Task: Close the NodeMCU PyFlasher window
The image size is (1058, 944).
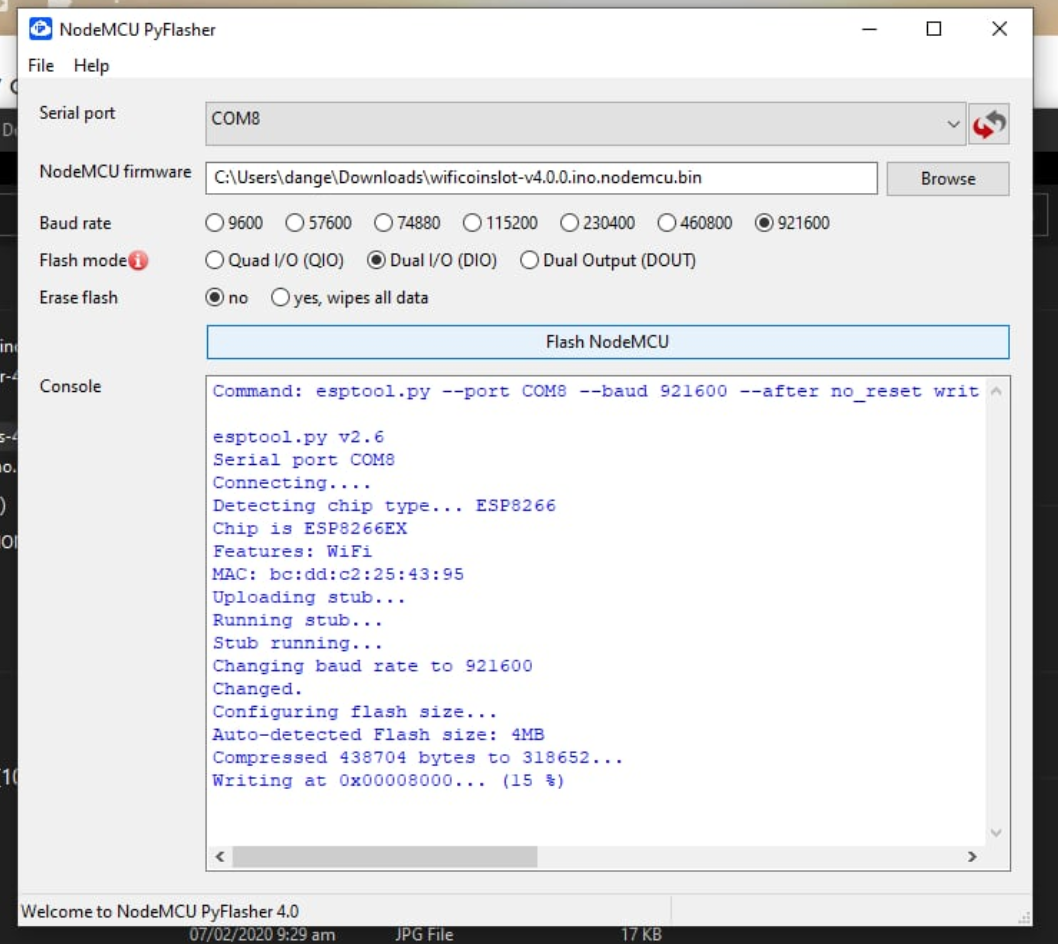Action: (999, 29)
